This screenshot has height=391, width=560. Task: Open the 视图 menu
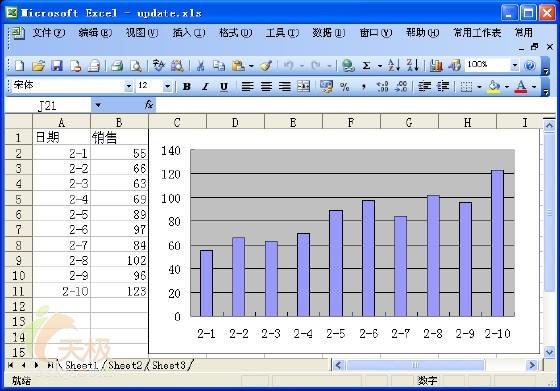142,33
